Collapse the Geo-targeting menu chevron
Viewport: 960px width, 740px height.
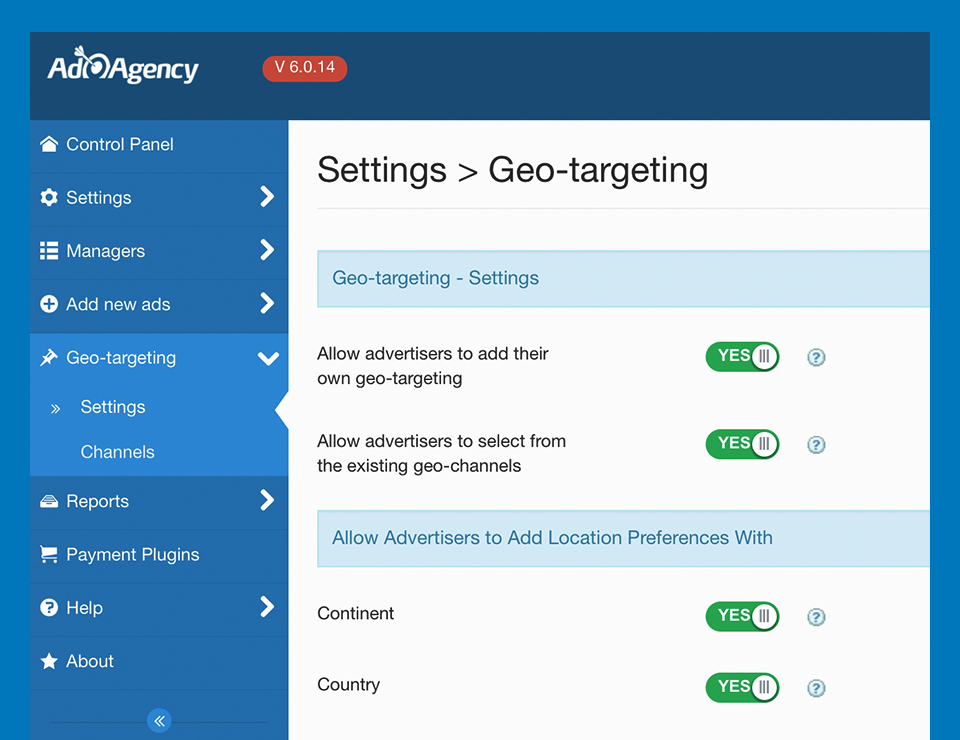pyautogui.click(x=268, y=358)
